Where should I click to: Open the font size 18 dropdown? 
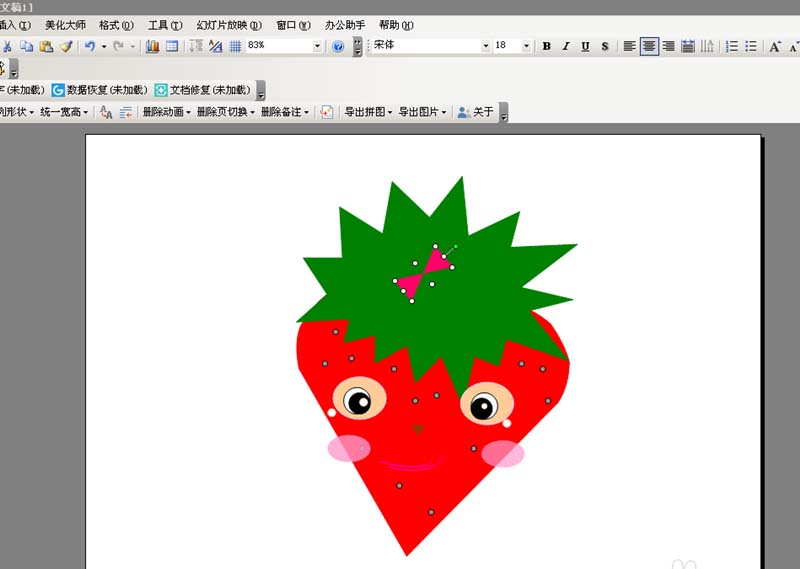point(526,46)
